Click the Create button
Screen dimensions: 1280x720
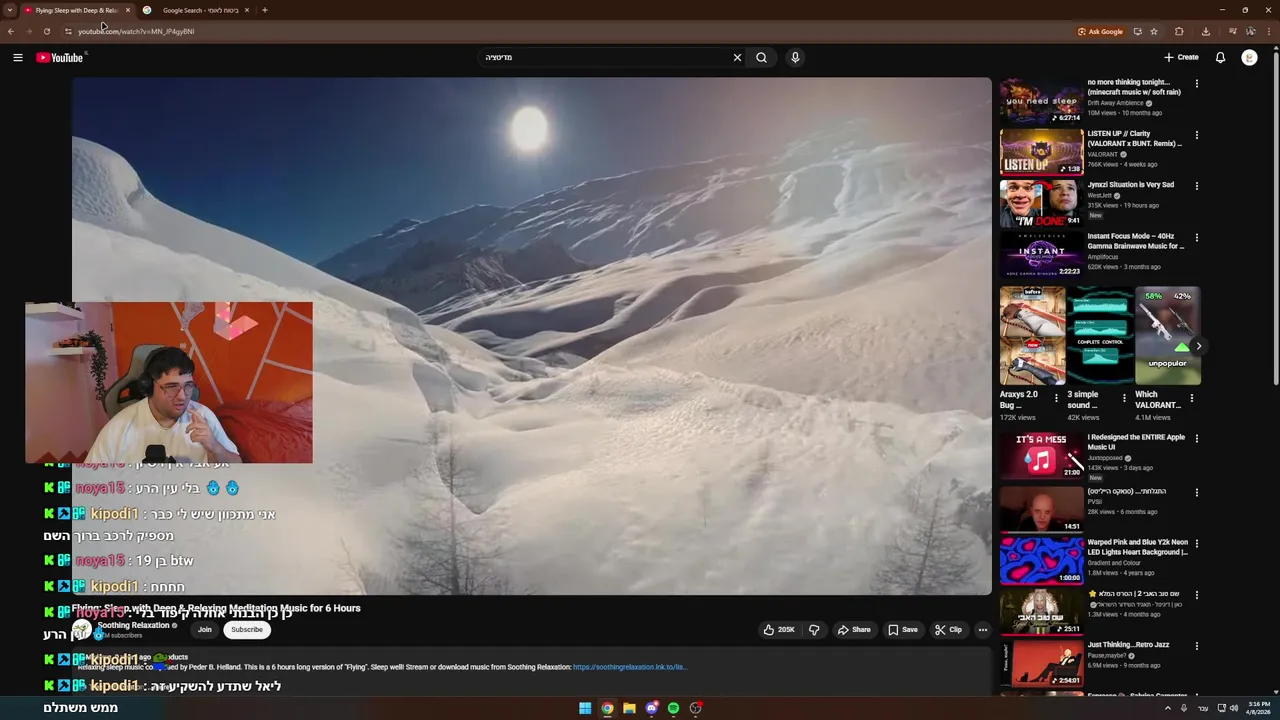(x=1181, y=58)
